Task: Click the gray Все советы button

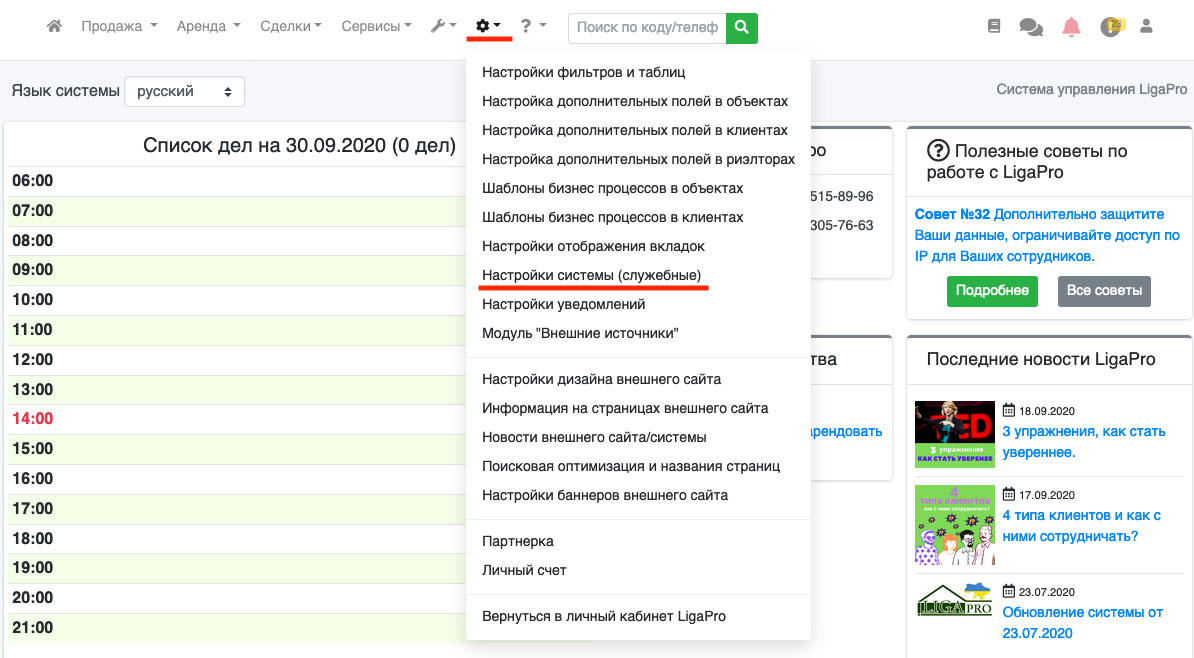Action: [1104, 291]
